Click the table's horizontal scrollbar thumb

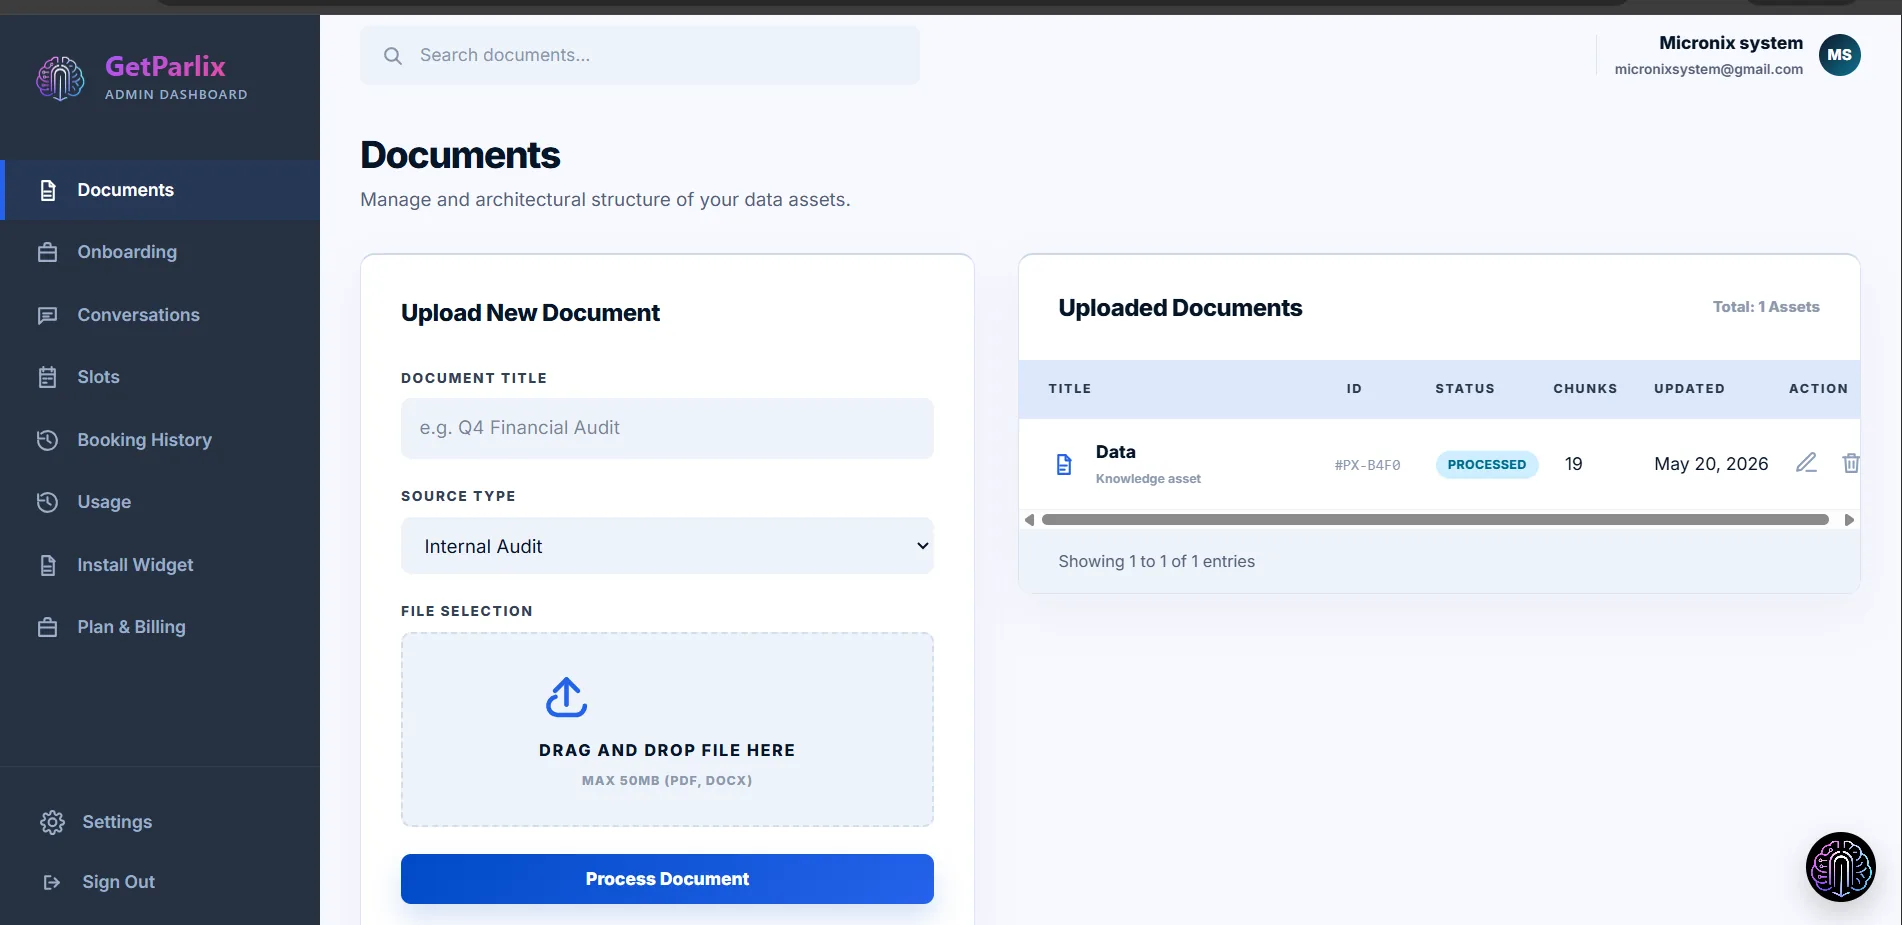click(1435, 520)
